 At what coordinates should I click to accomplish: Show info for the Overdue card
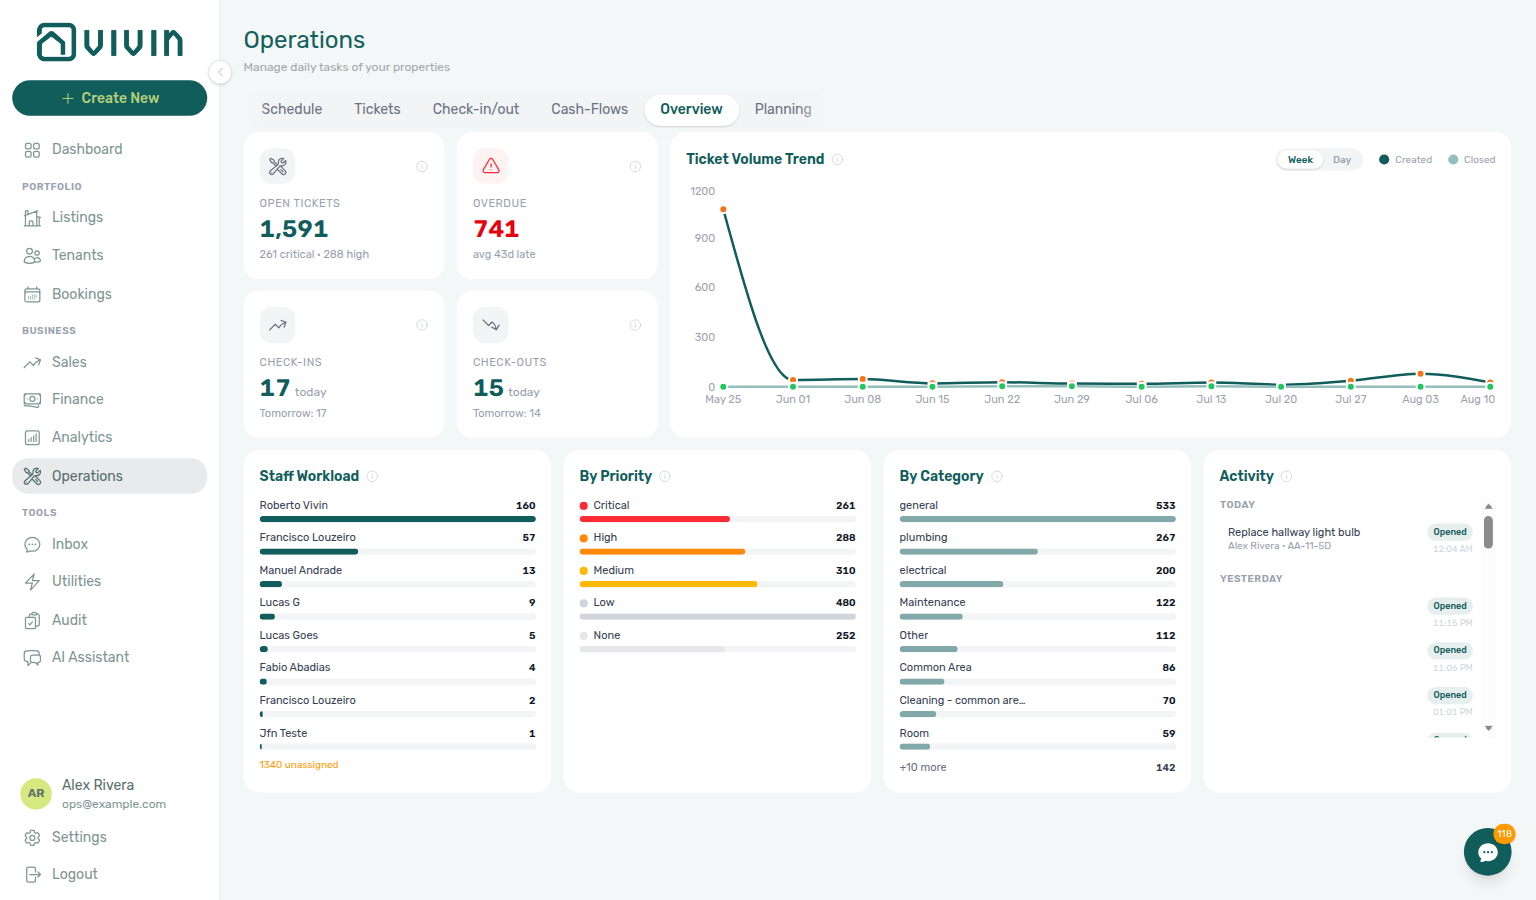pyautogui.click(x=635, y=166)
